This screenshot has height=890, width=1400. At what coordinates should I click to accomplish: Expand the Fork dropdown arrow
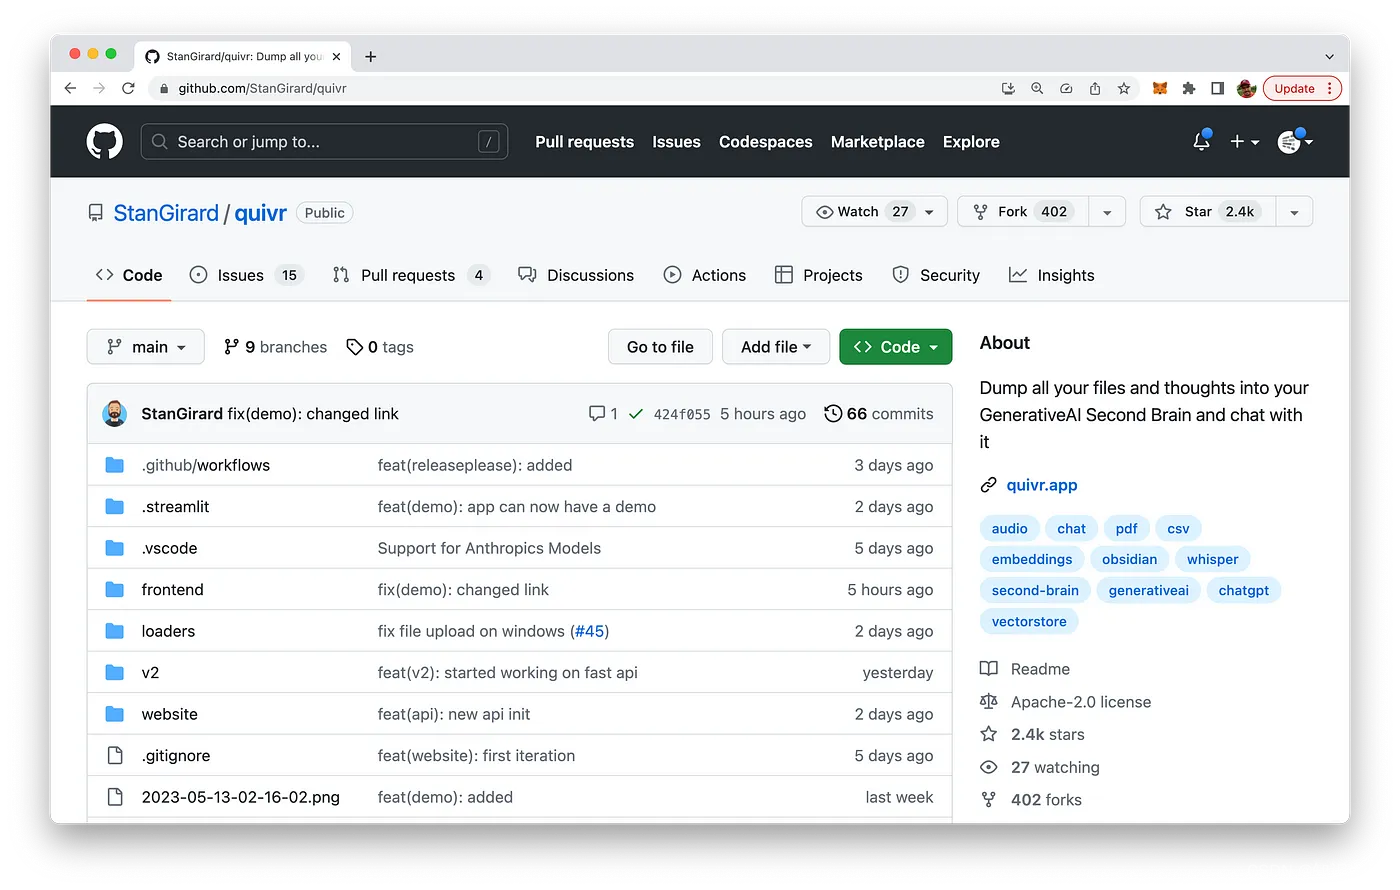coord(1107,212)
